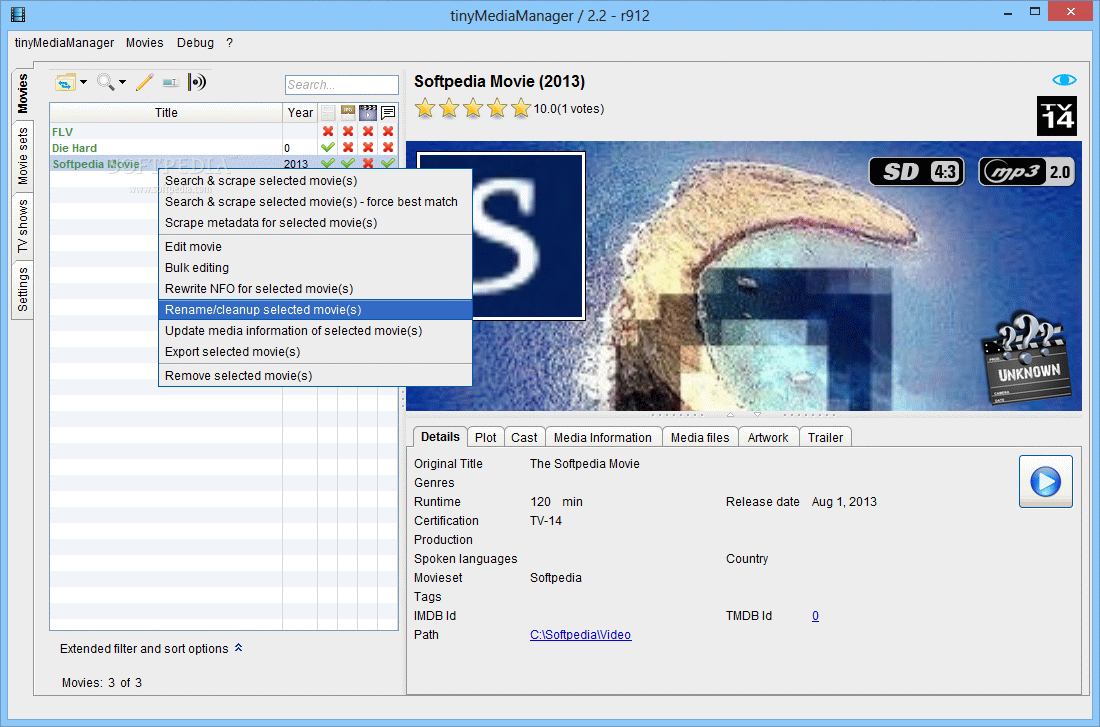Image resolution: width=1100 pixels, height=727 pixels.
Task: Open the ? help menu
Action: [x=229, y=43]
